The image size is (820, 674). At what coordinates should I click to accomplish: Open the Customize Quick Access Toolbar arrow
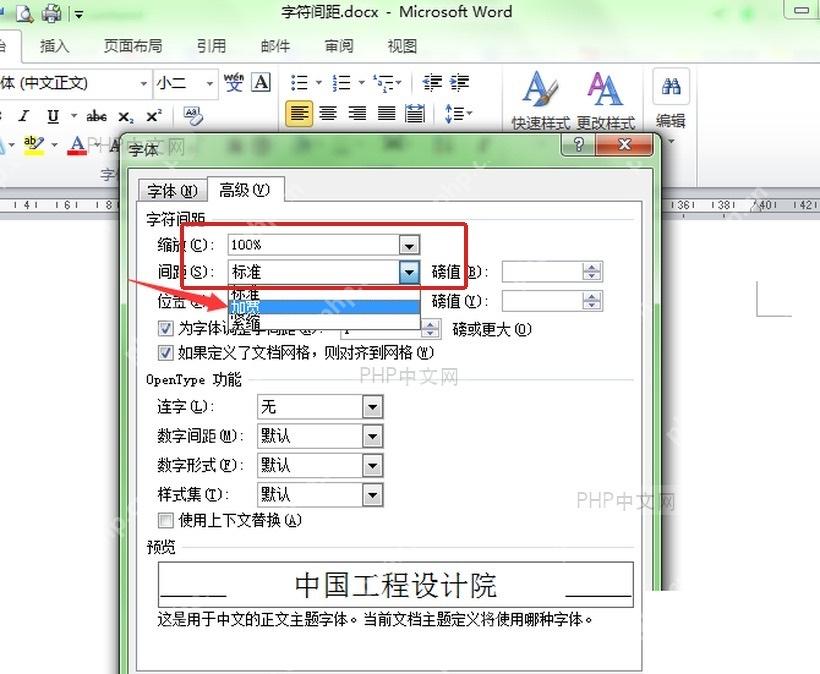click(78, 14)
